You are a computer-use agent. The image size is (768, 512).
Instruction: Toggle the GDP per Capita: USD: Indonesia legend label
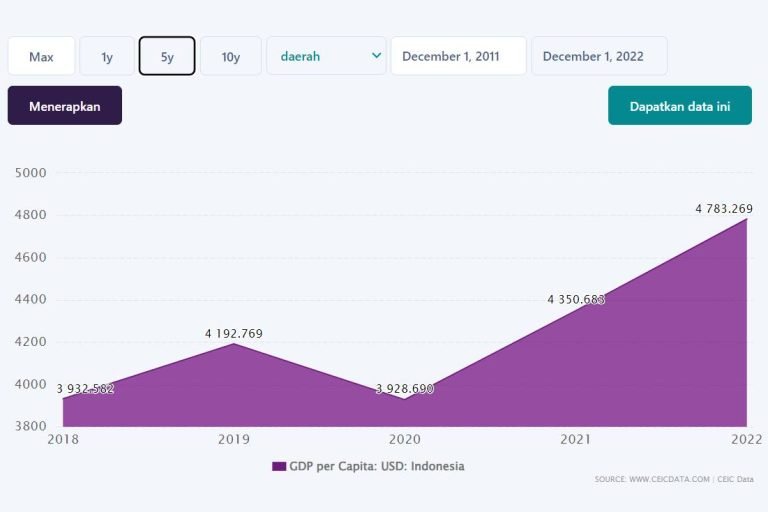[377, 466]
